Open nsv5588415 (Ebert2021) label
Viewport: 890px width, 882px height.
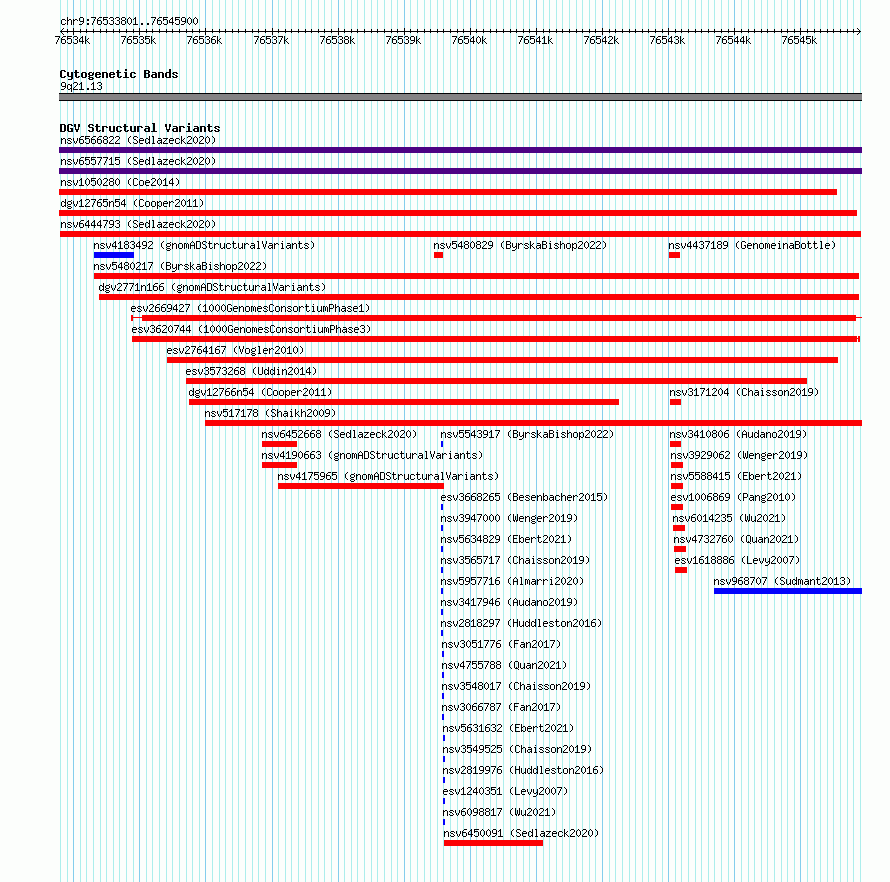736,476
